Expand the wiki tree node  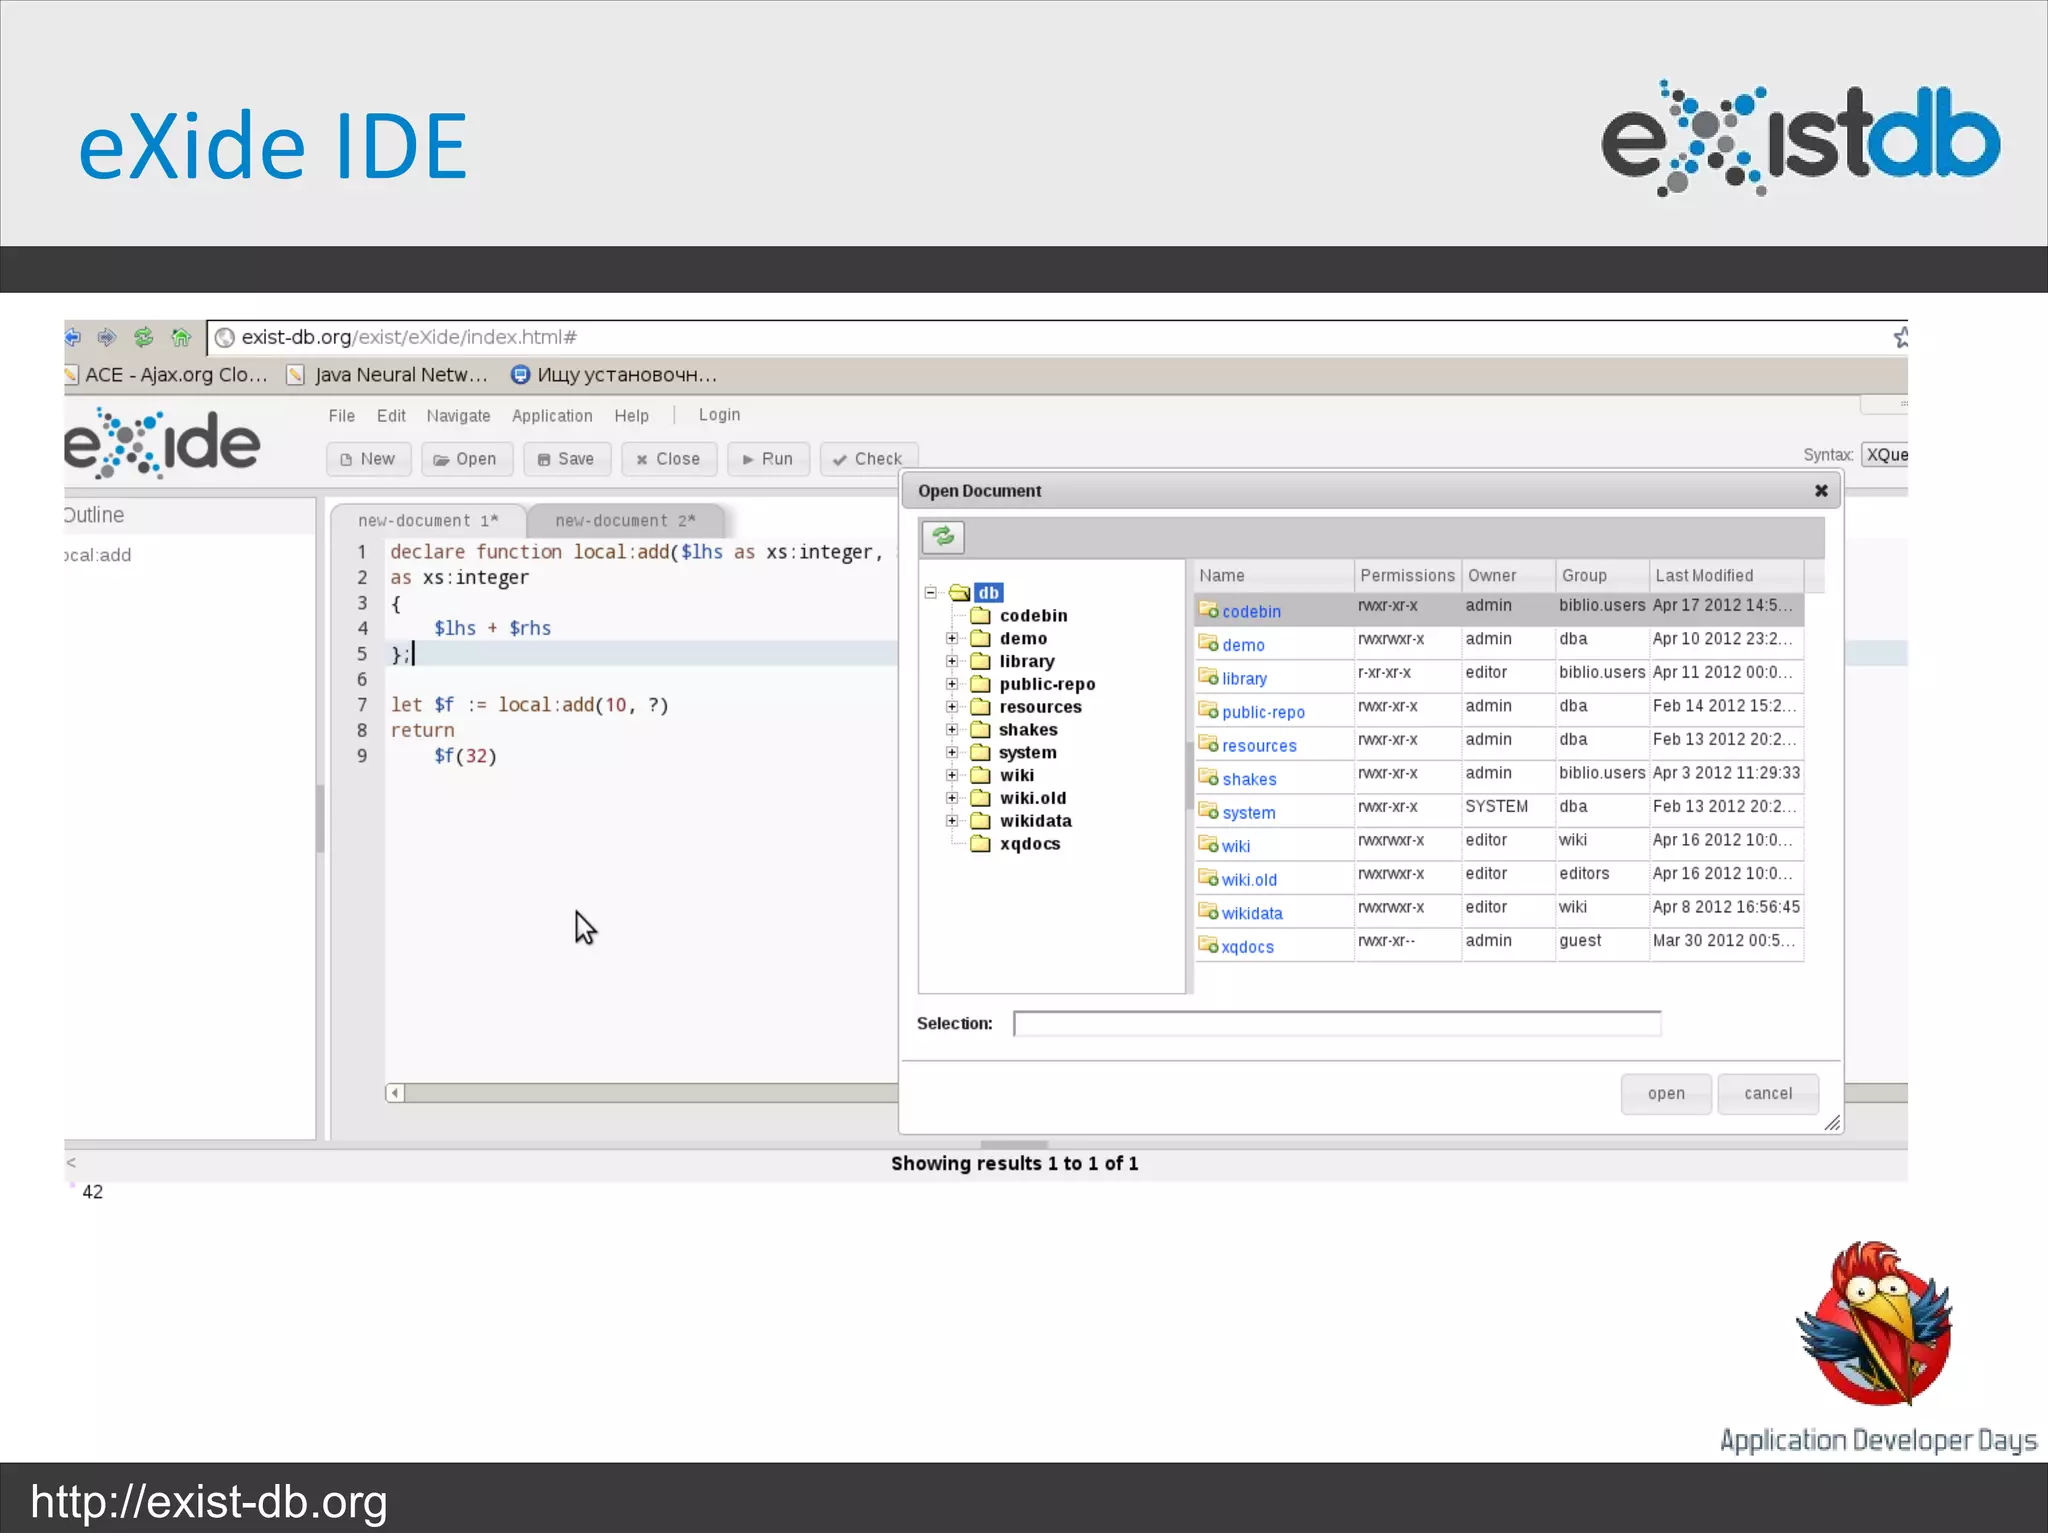pos(952,775)
